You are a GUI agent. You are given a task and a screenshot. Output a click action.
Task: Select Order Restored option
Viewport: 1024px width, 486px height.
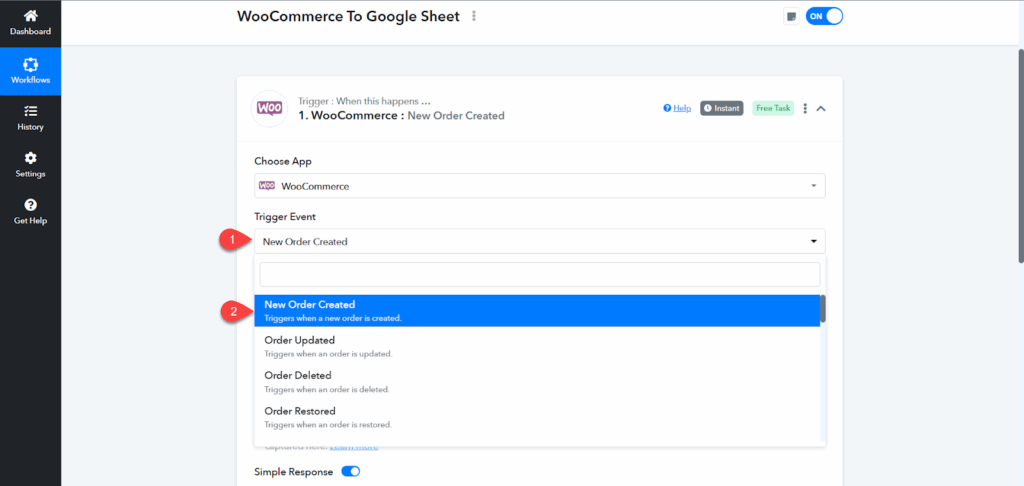(x=537, y=417)
